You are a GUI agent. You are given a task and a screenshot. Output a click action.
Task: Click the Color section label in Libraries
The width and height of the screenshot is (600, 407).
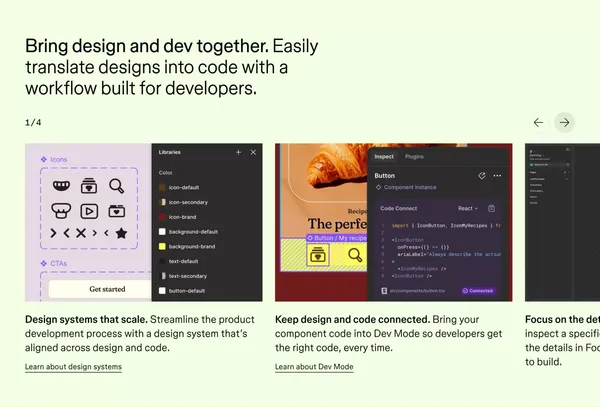[166, 173]
